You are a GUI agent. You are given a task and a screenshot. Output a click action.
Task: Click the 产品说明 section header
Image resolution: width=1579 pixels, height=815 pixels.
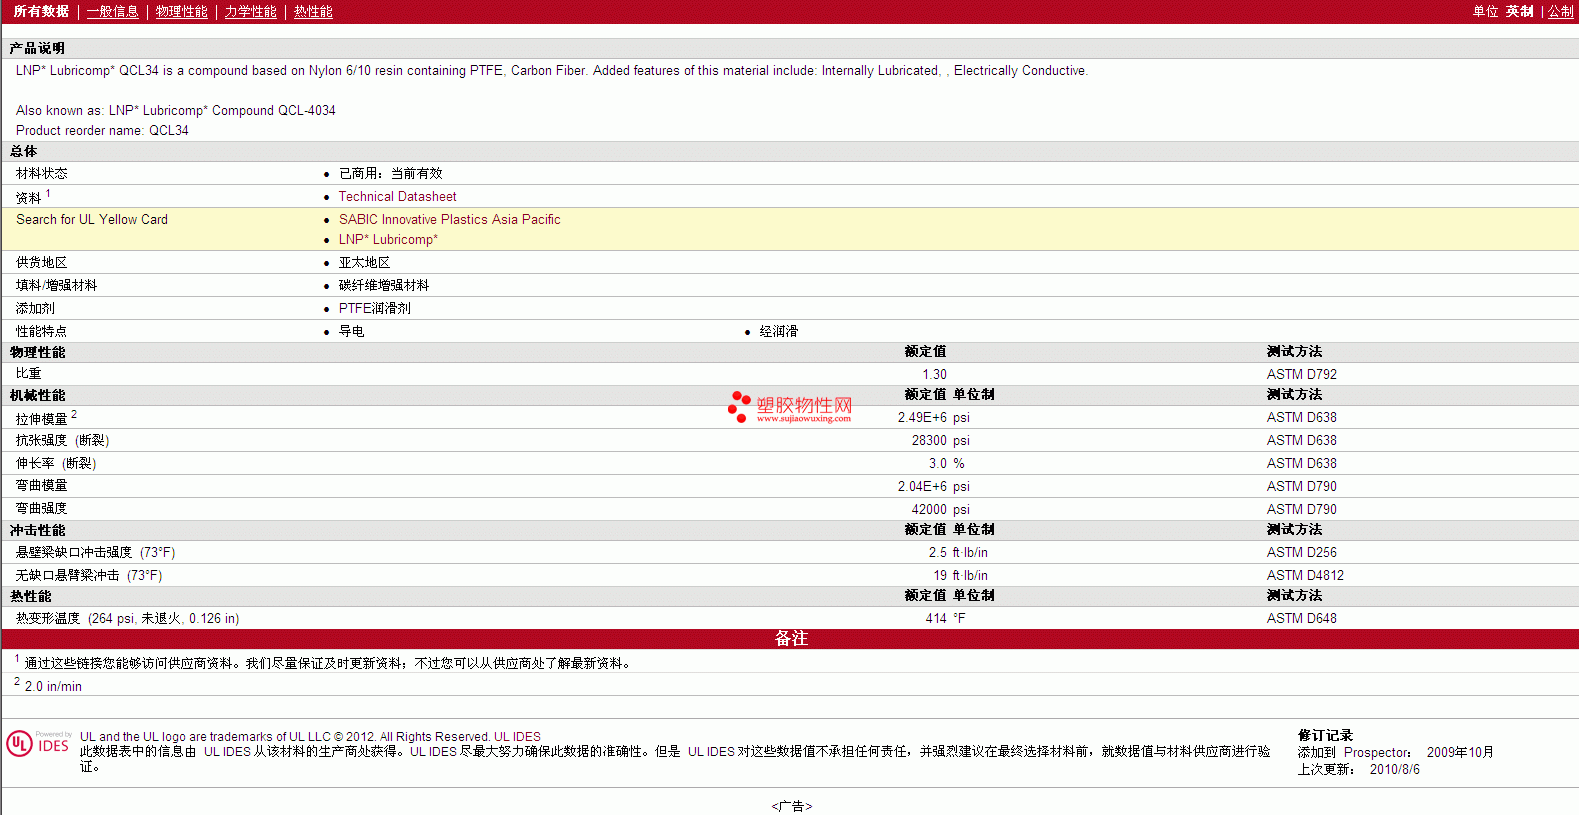tap(38, 49)
